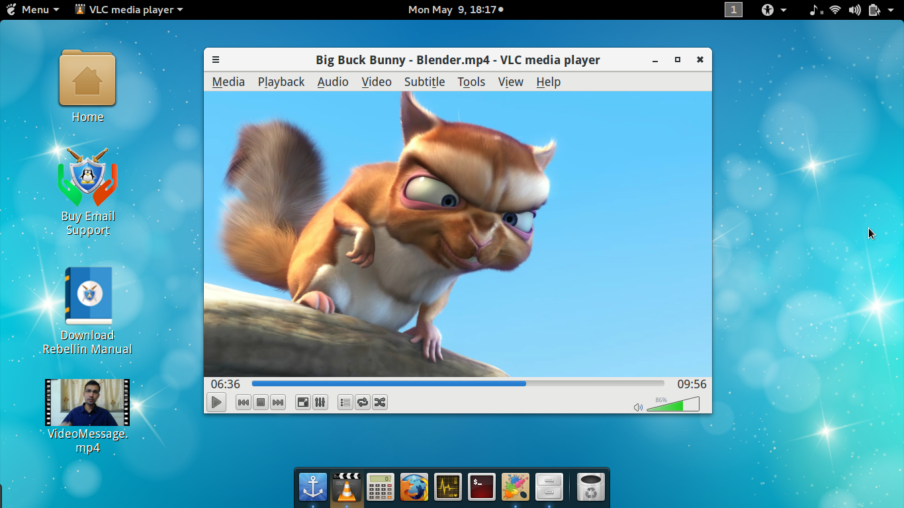The image size is (904, 508).
Task: Skip to previous media in VLC
Action: click(243, 402)
